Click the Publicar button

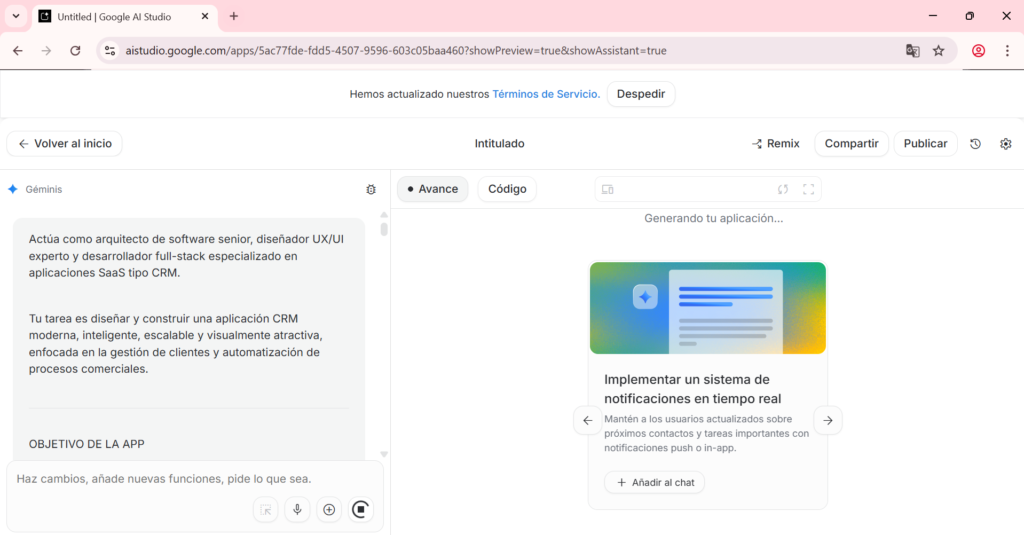point(925,144)
